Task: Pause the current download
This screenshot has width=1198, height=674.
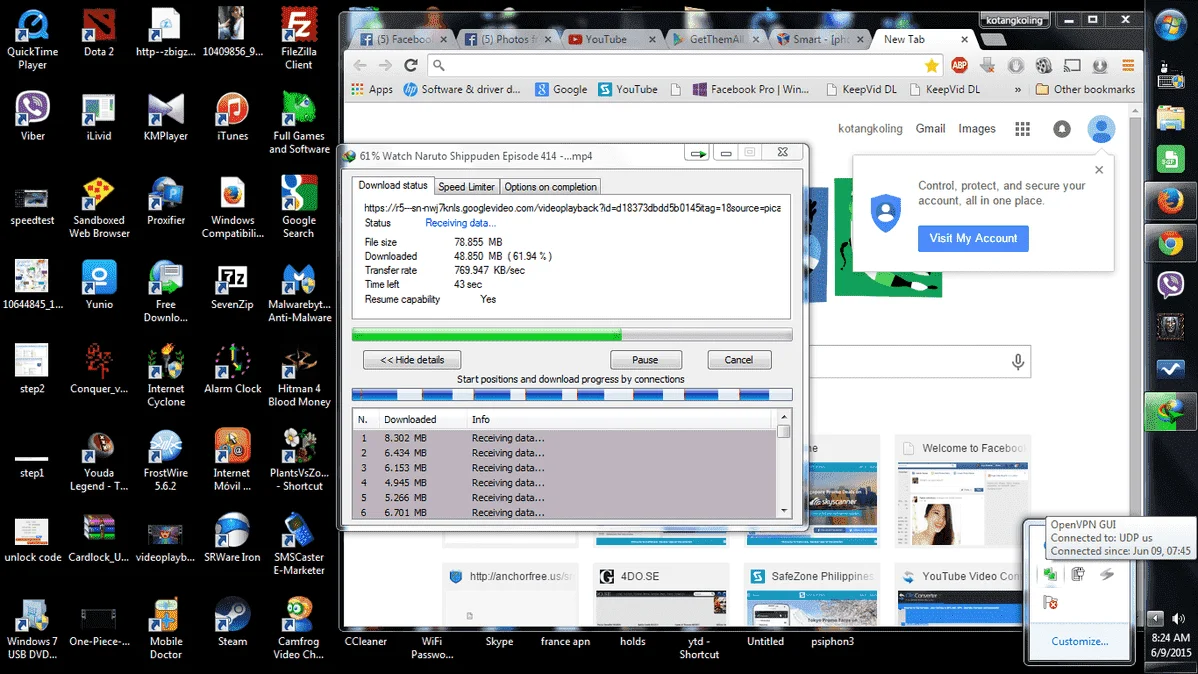Action: 645,360
